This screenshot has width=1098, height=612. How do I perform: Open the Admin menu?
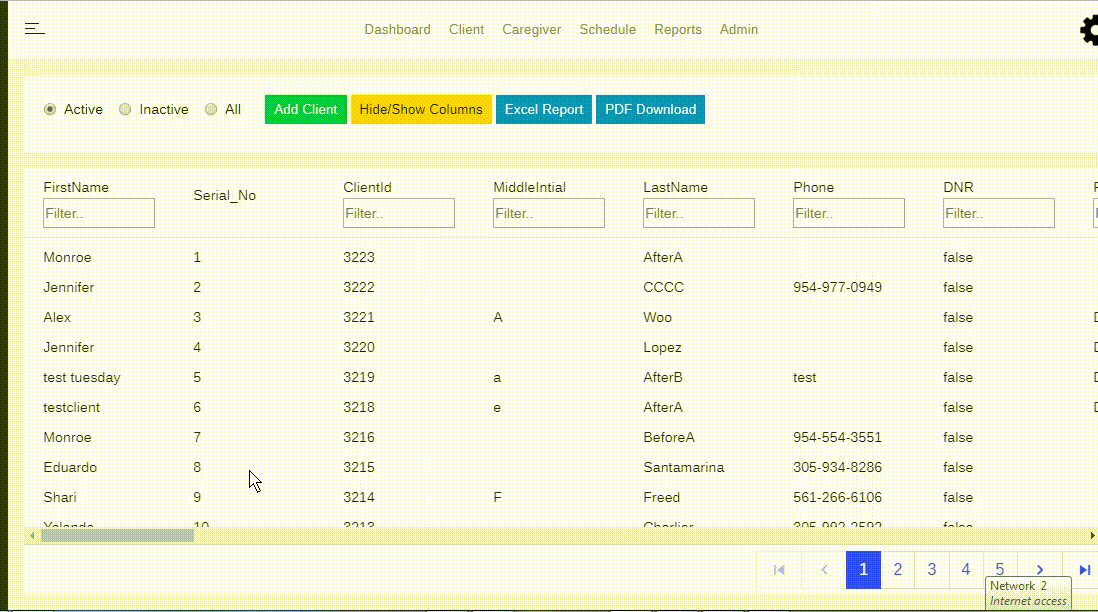coord(739,29)
